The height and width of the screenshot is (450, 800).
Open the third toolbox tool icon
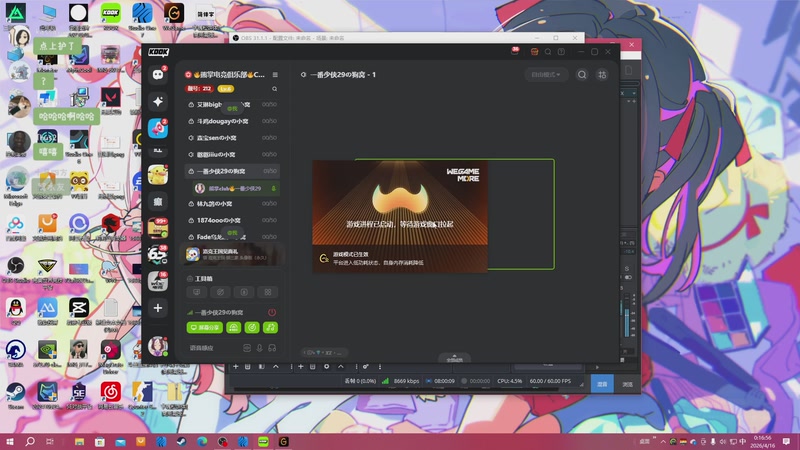coord(244,292)
